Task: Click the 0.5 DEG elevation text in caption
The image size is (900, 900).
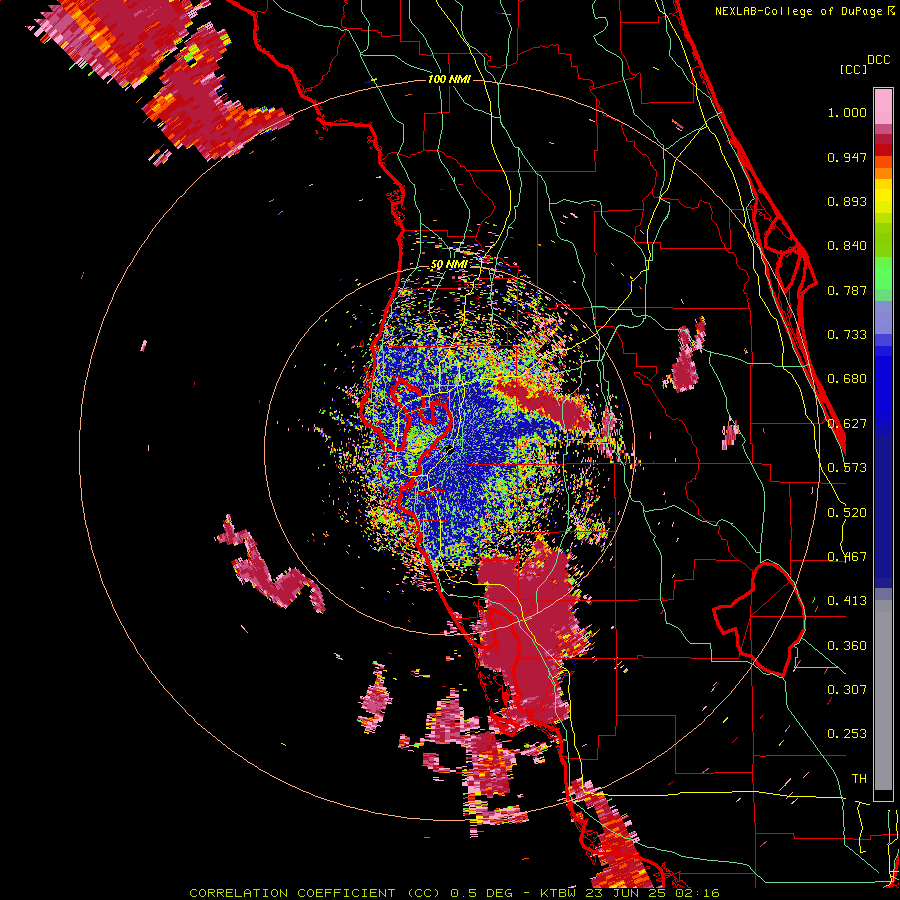Action: 484,893
